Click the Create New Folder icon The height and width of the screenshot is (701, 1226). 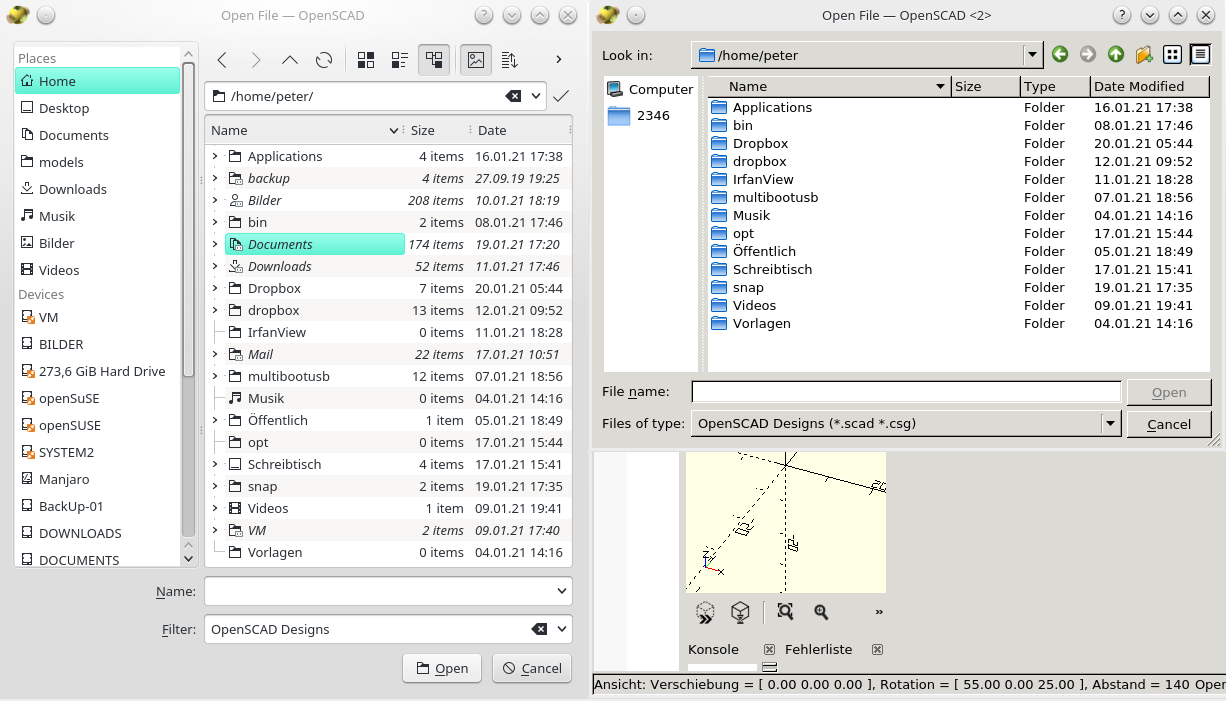click(x=1144, y=55)
